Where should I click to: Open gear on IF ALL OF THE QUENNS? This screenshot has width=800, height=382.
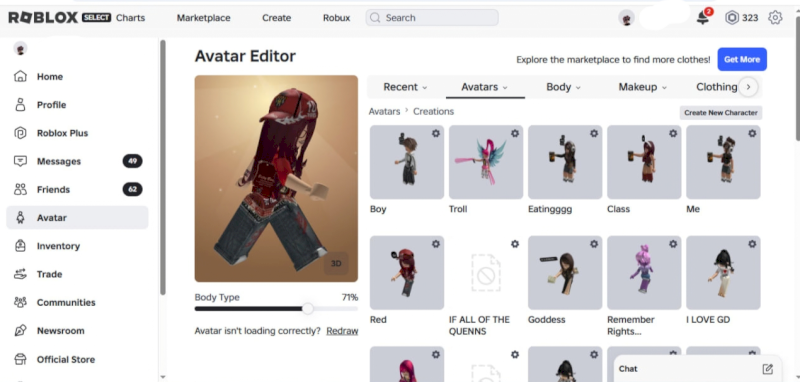(515, 244)
